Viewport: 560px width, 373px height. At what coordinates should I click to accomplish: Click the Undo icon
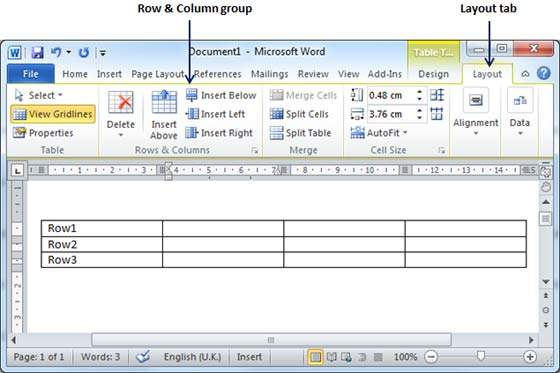[x=56, y=53]
